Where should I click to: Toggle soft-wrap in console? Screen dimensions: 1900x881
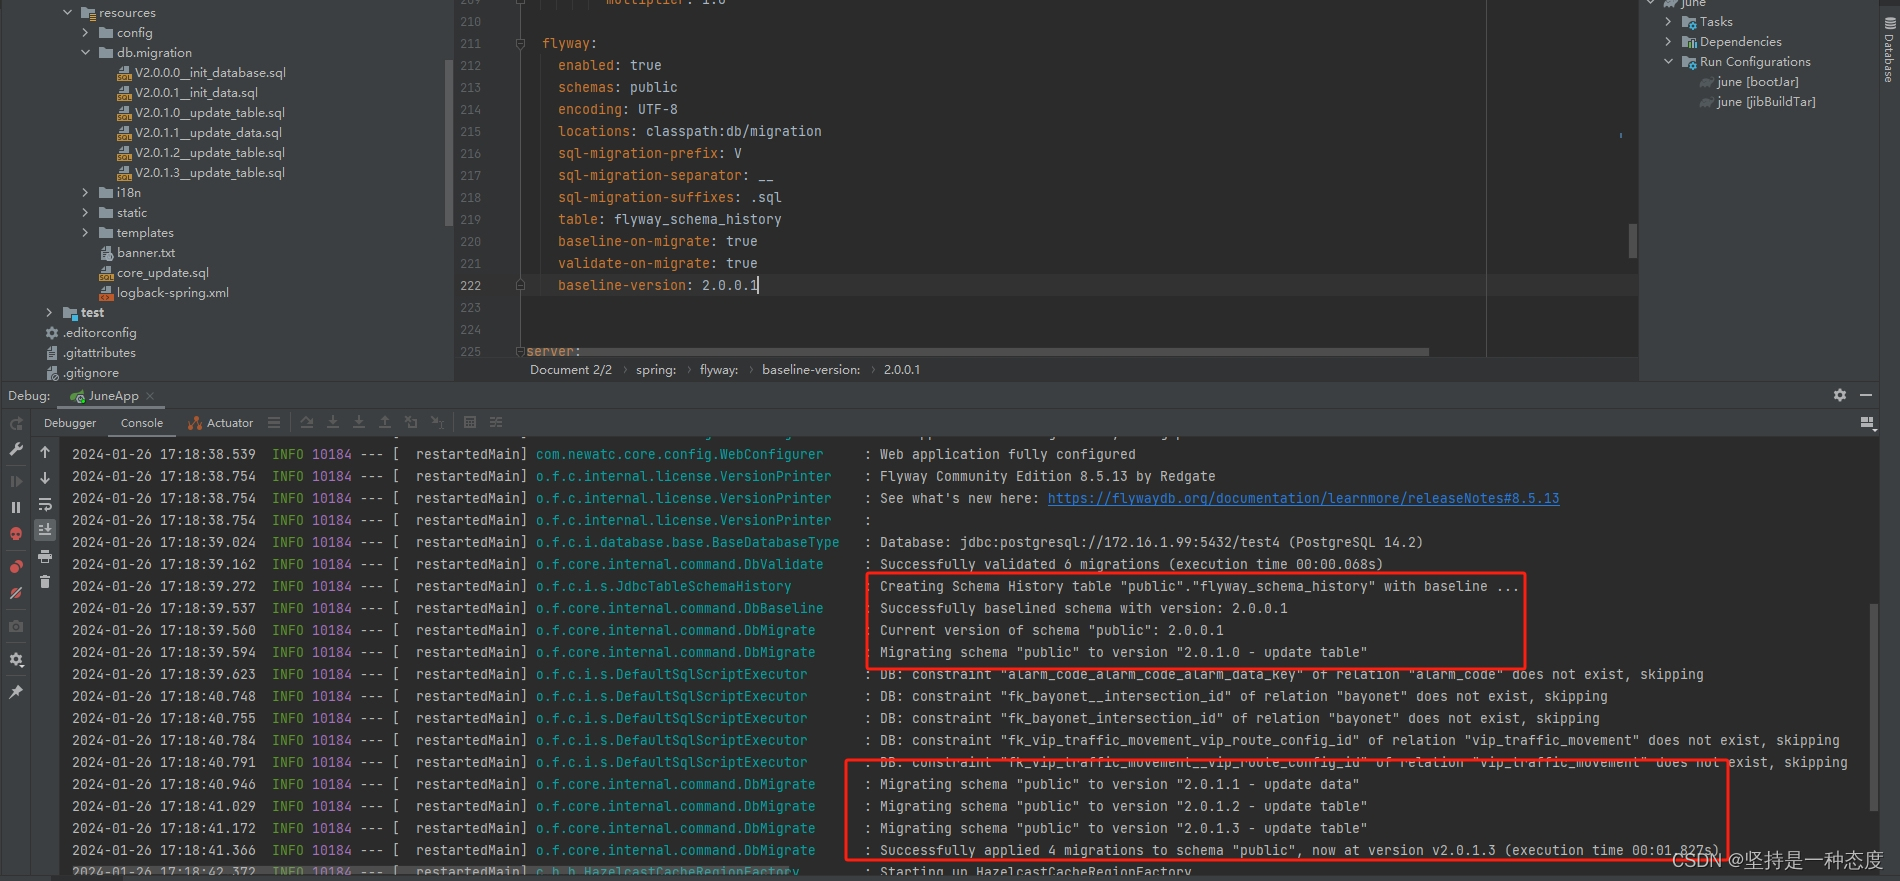coord(45,504)
